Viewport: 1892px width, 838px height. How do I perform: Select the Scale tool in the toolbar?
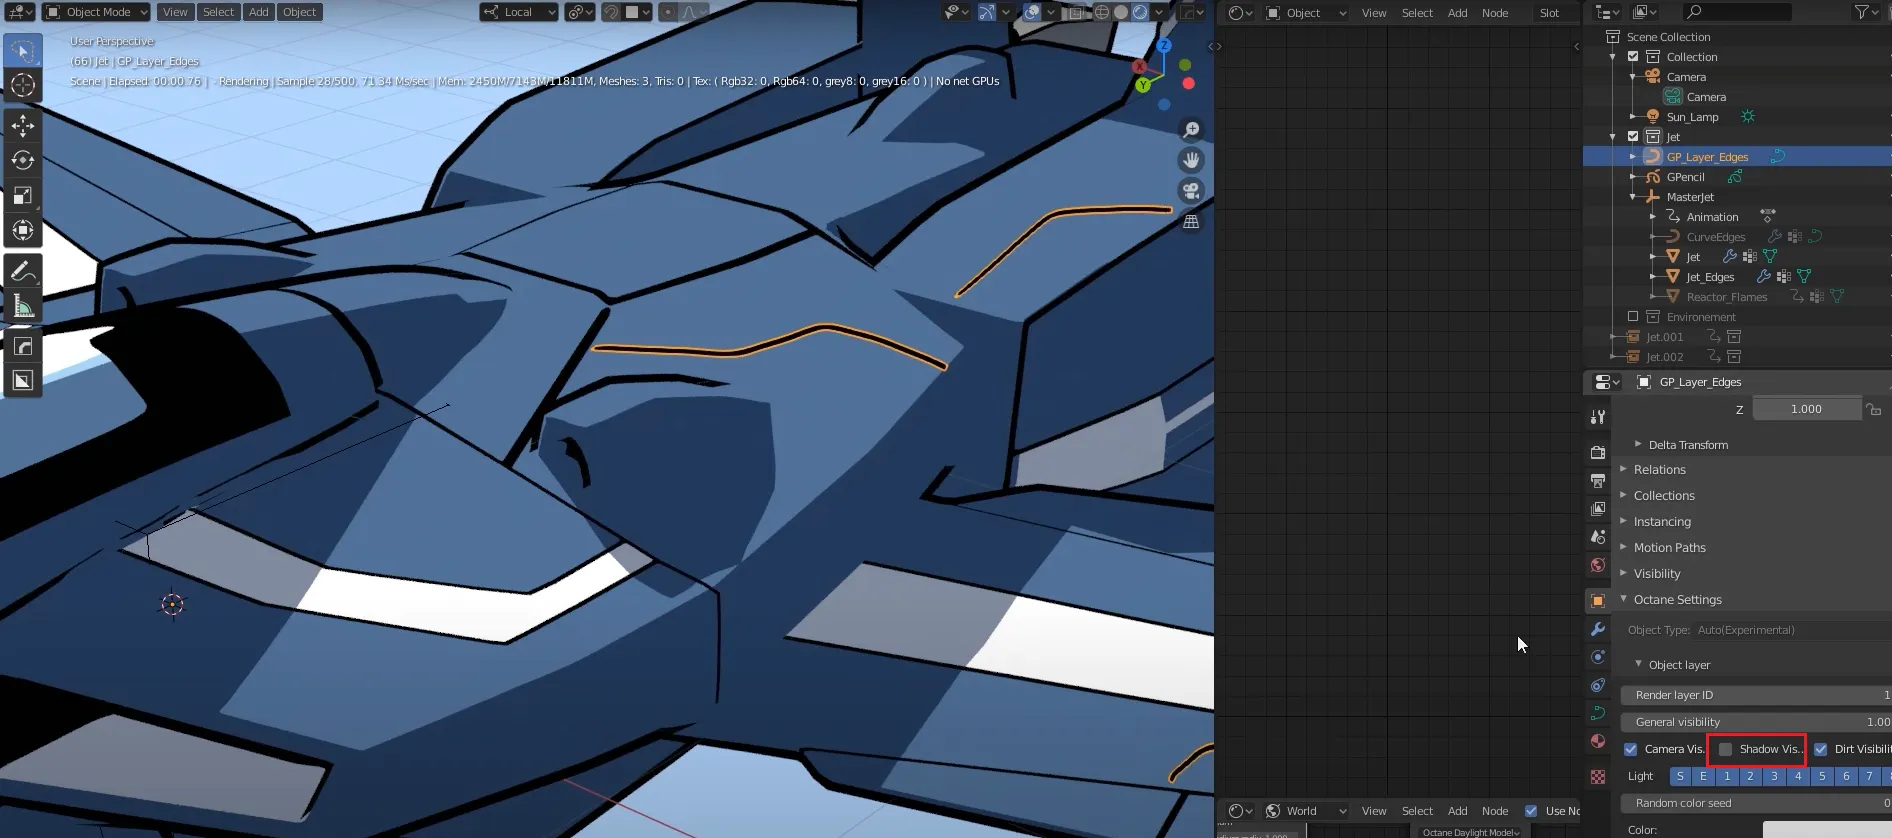click(22, 196)
